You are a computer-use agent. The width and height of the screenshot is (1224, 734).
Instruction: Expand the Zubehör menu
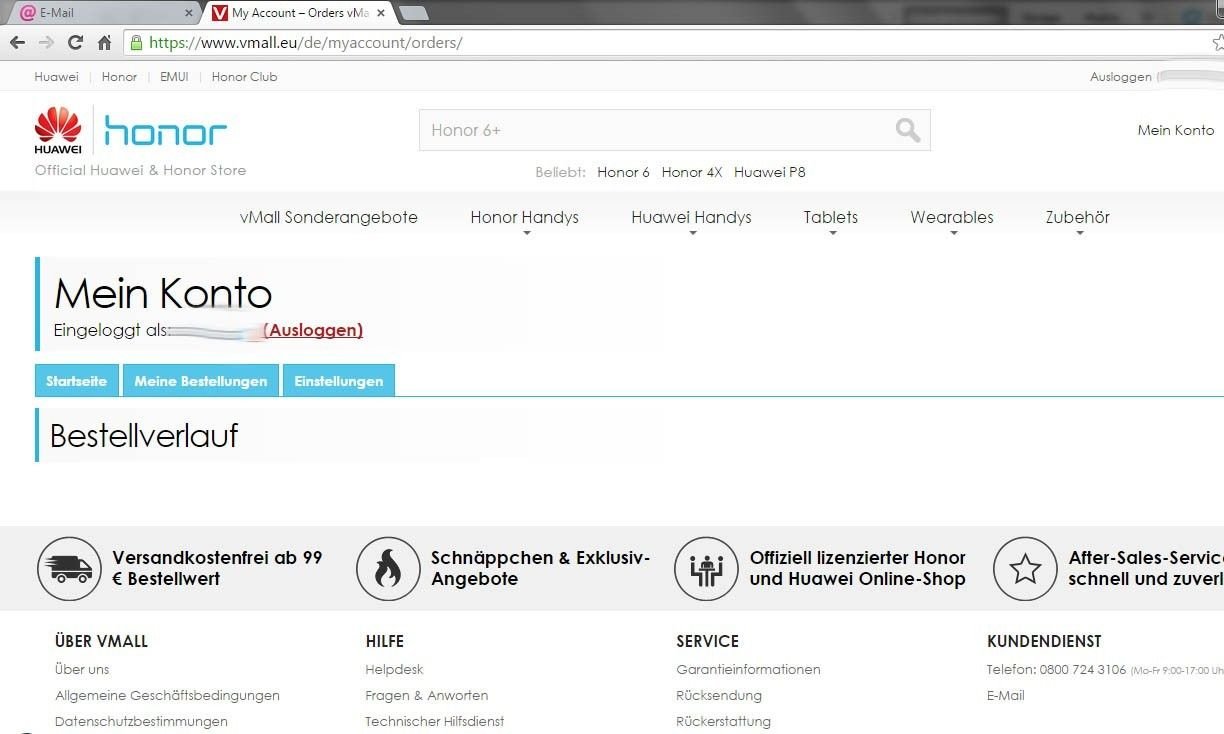1078,218
